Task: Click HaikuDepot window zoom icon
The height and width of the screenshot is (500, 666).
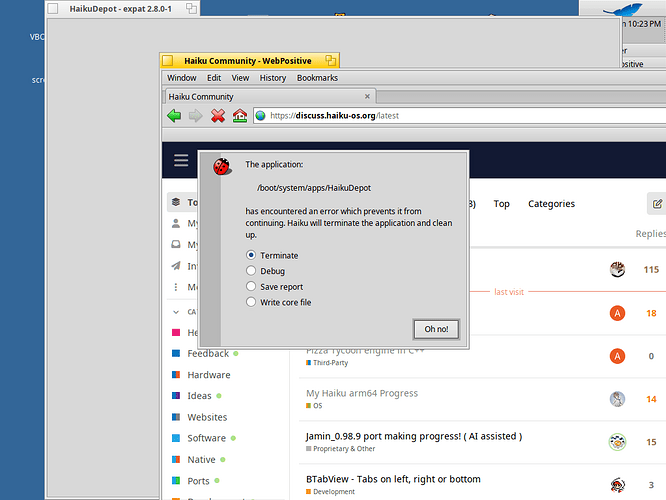Action: (x=192, y=8)
